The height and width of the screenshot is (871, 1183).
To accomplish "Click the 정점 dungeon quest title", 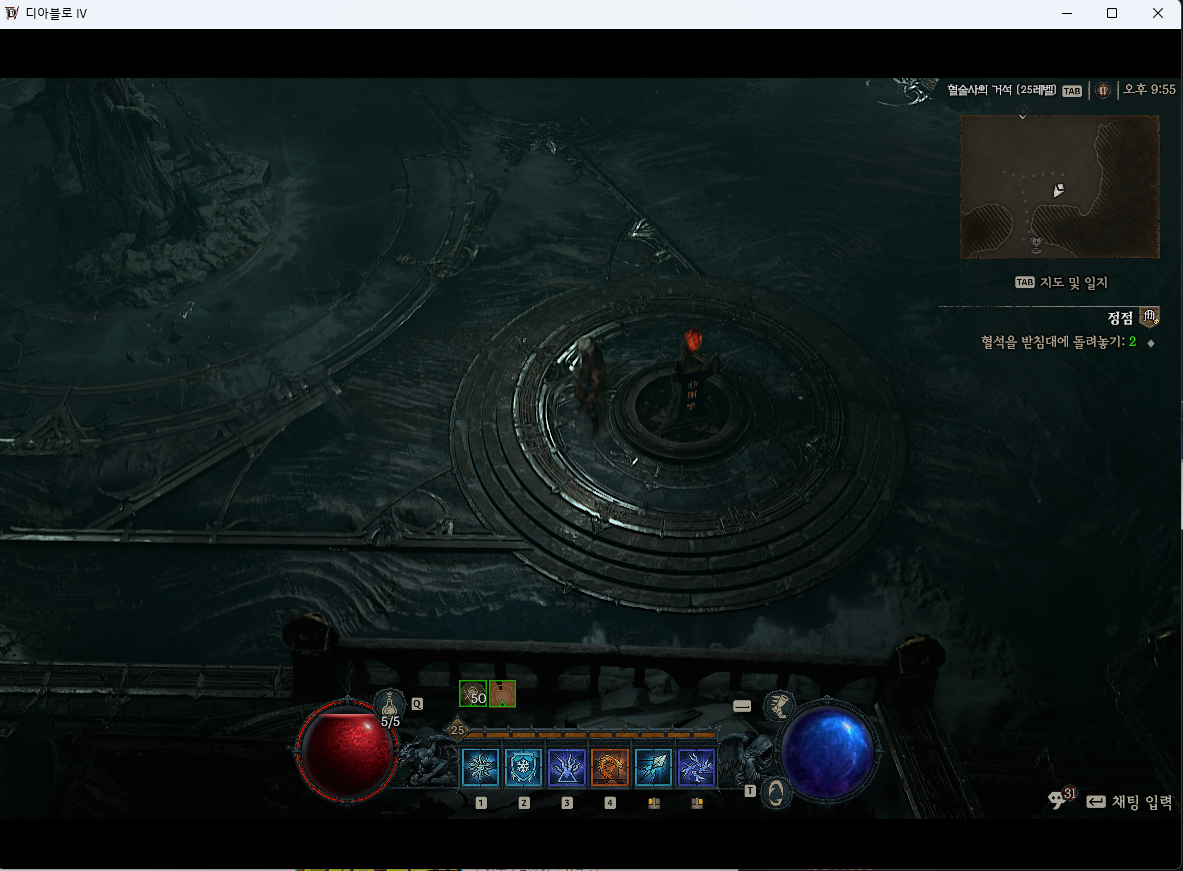I will click(x=1120, y=318).
